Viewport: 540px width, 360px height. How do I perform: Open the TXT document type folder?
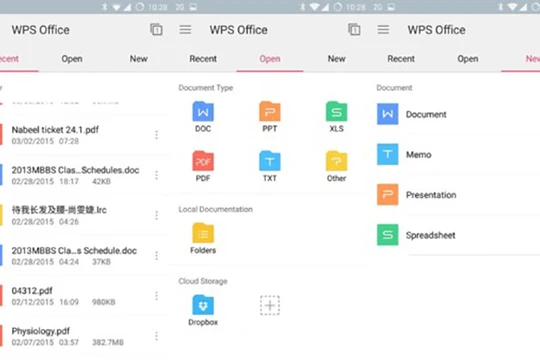[270, 166]
